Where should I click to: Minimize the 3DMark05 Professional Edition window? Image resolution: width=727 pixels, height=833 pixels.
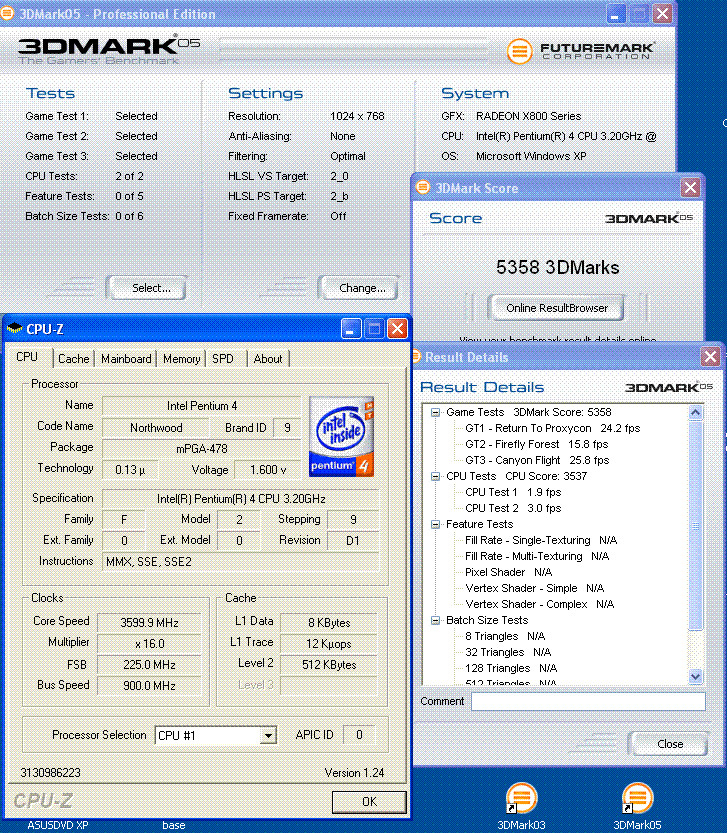tap(615, 14)
